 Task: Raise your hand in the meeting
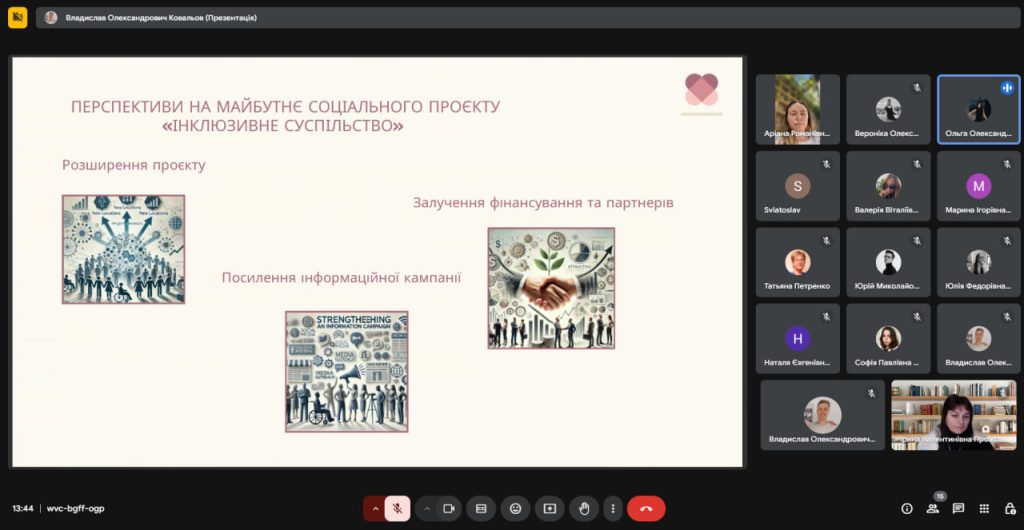pyautogui.click(x=584, y=508)
